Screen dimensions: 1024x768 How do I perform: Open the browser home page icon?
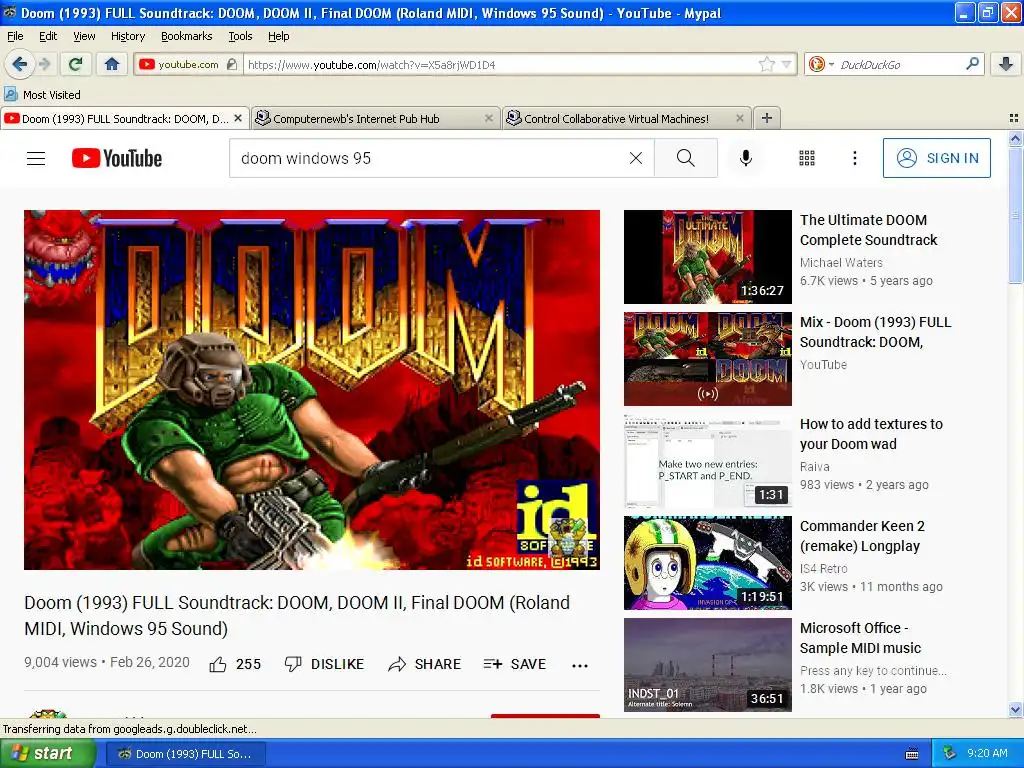112,64
